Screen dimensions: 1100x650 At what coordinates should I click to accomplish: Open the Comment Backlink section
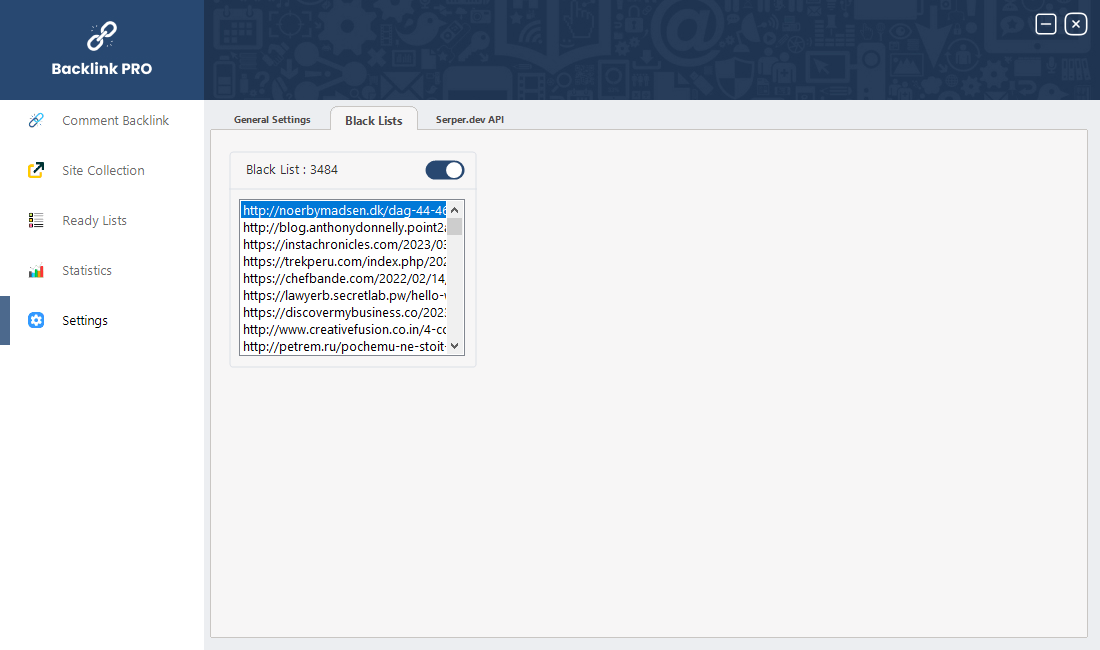coord(115,120)
